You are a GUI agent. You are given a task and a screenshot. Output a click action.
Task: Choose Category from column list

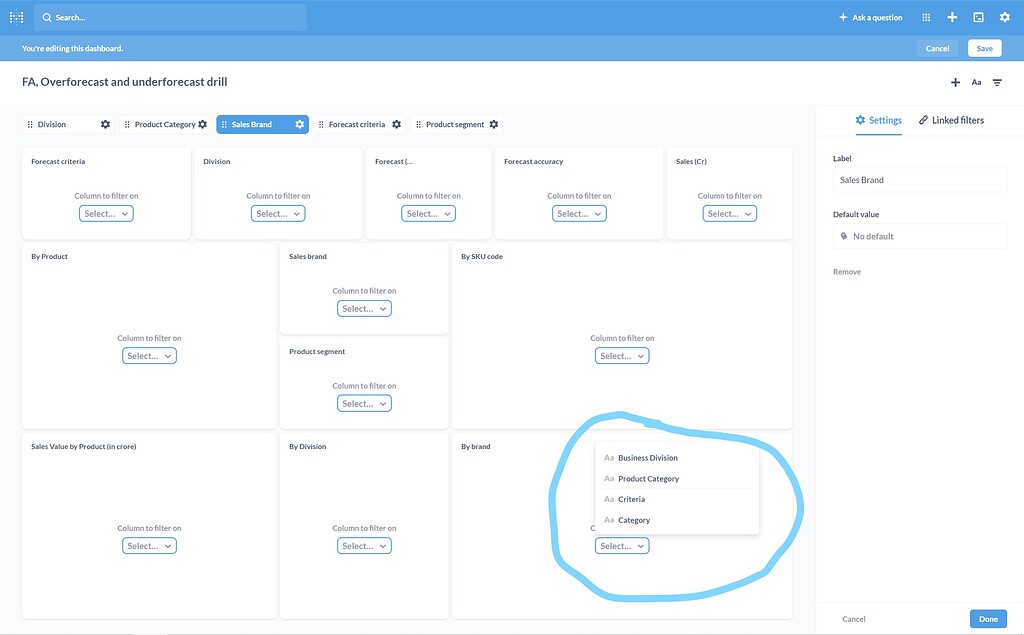(x=677, y=520)
